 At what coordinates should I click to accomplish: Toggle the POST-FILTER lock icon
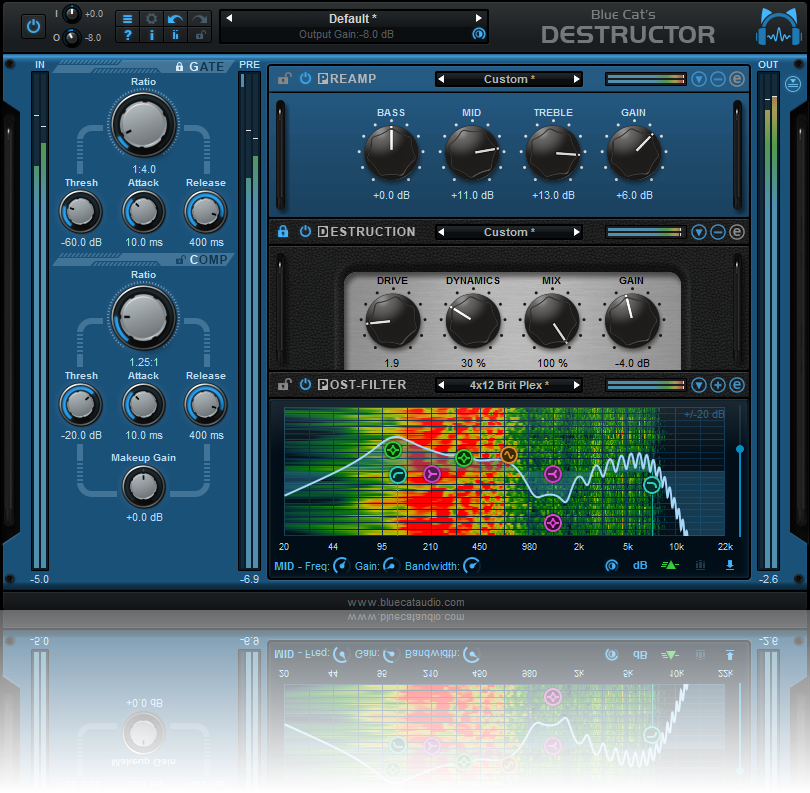(284, 384)
